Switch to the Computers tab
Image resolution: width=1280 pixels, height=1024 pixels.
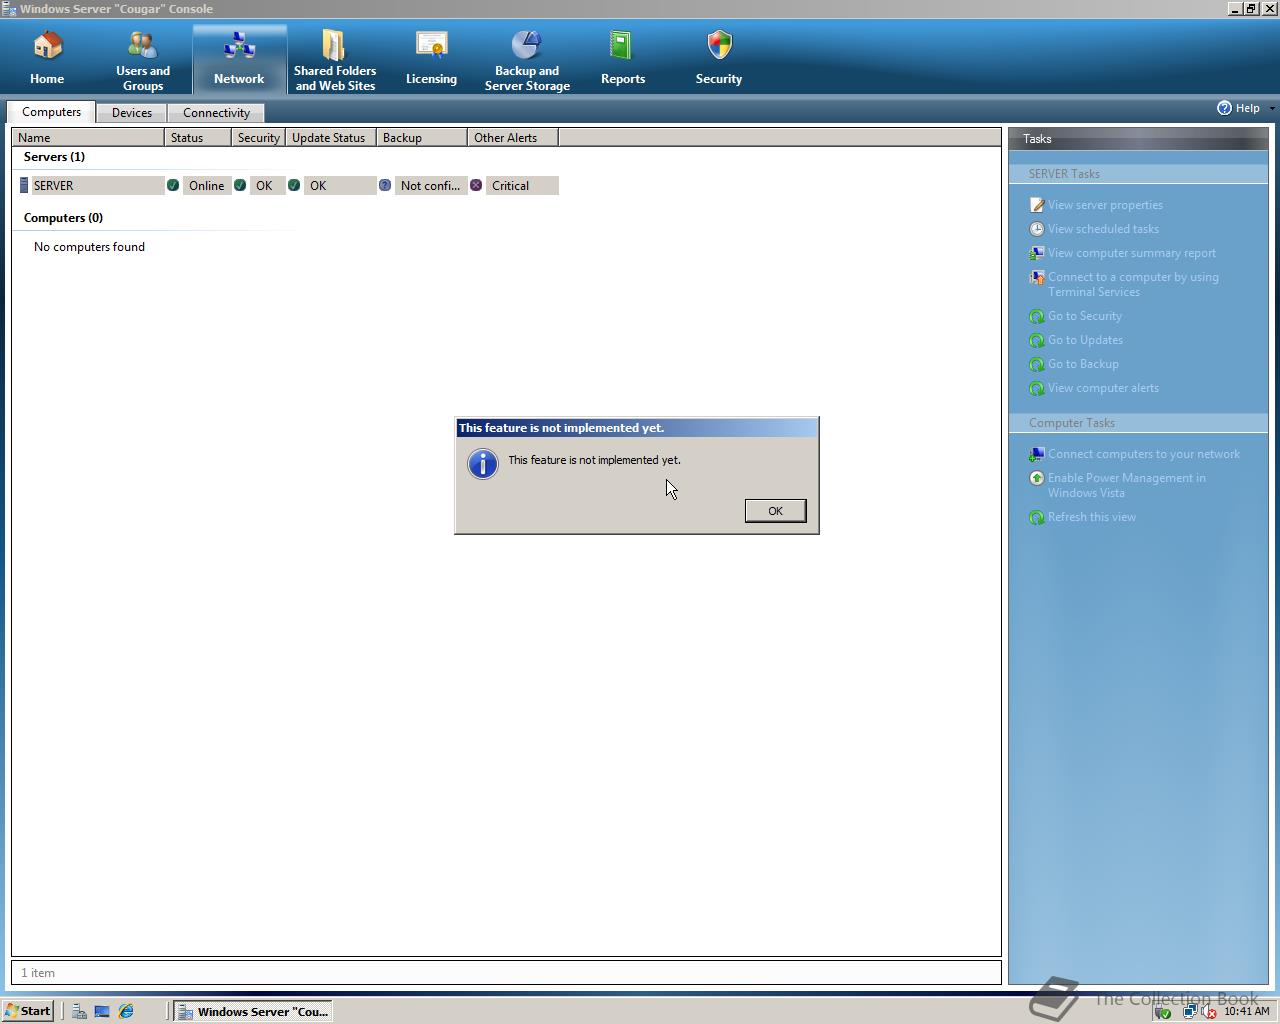tap(52, 112)
